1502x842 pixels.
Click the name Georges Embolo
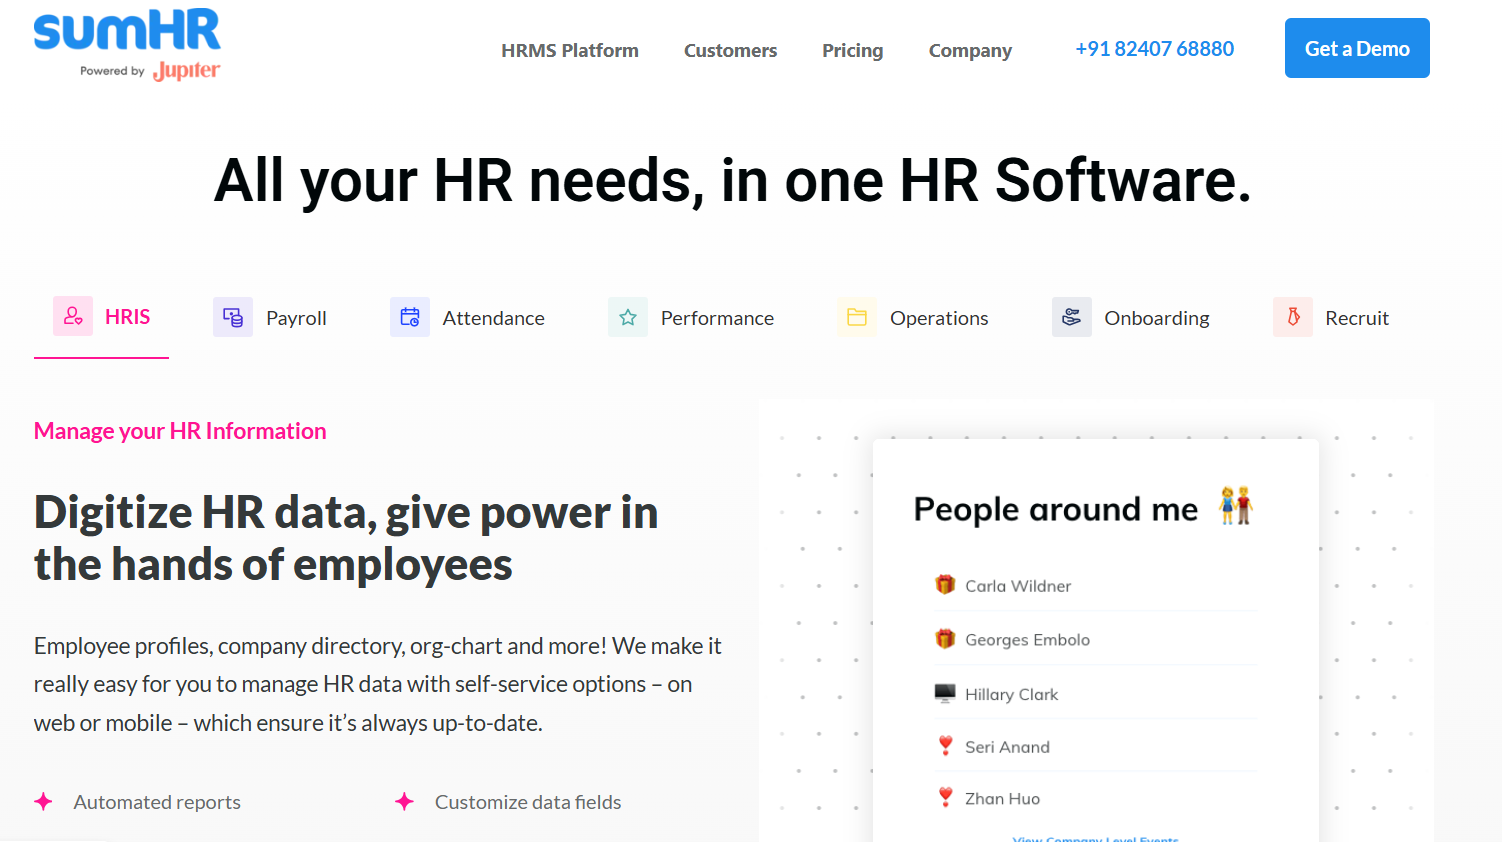pos(1027,640)
